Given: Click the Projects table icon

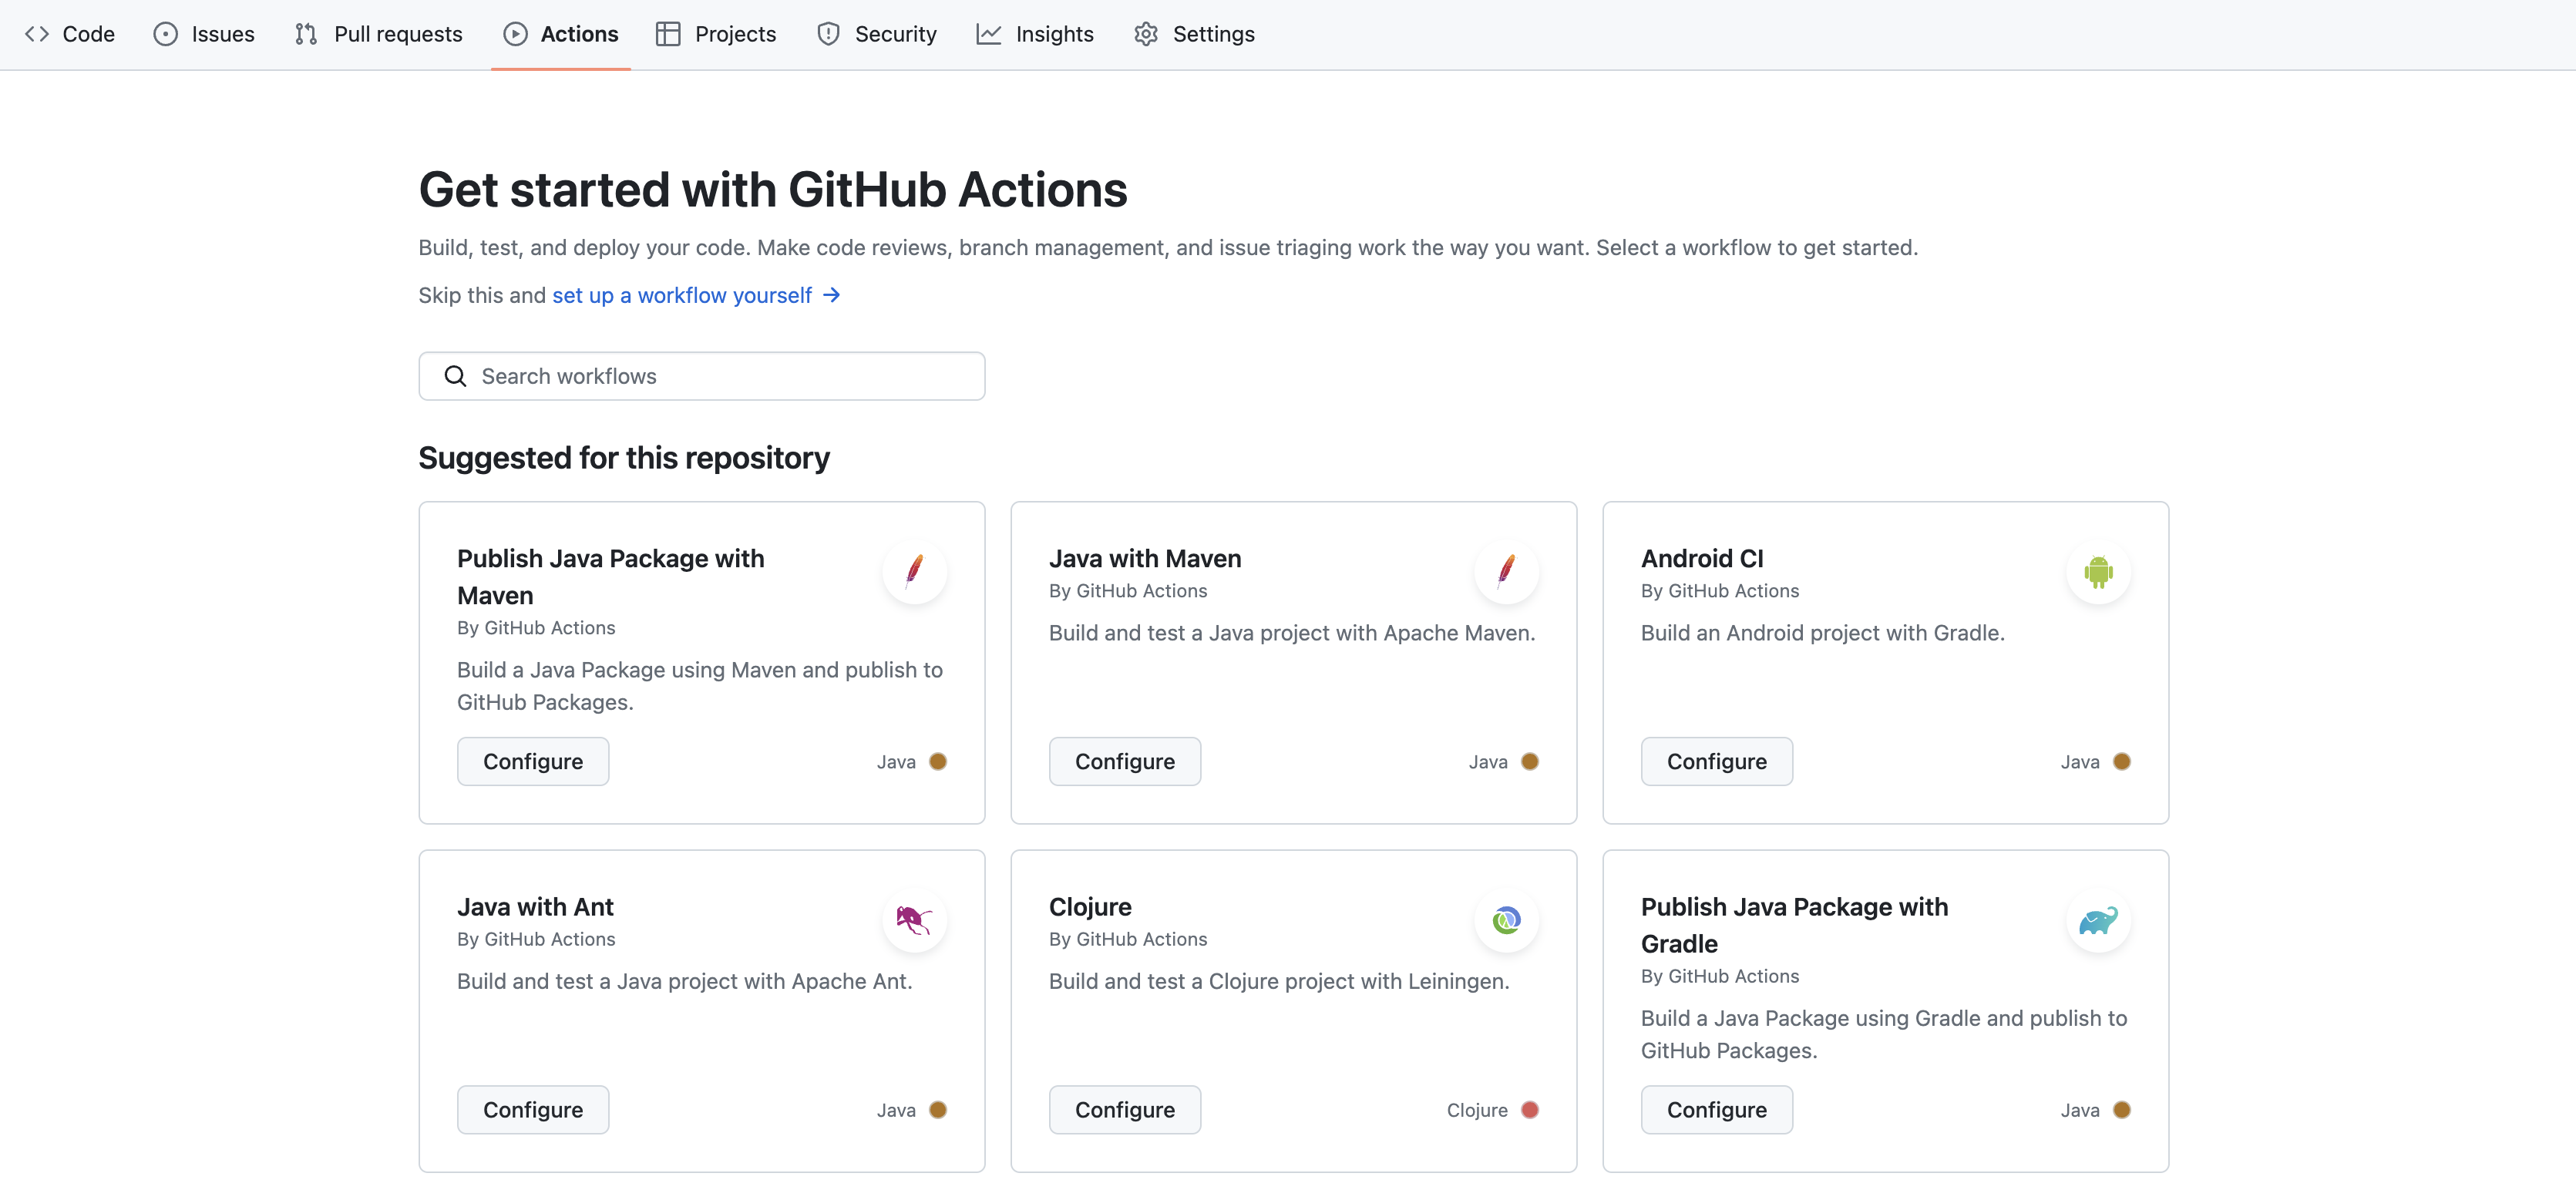Looking at the screenshot, I should [x=668, y=34].
